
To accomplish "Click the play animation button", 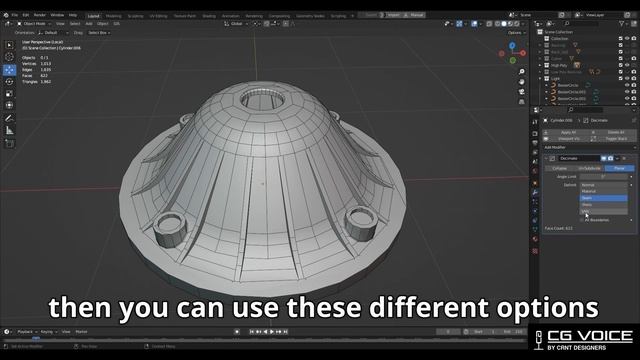I will 272,332.
